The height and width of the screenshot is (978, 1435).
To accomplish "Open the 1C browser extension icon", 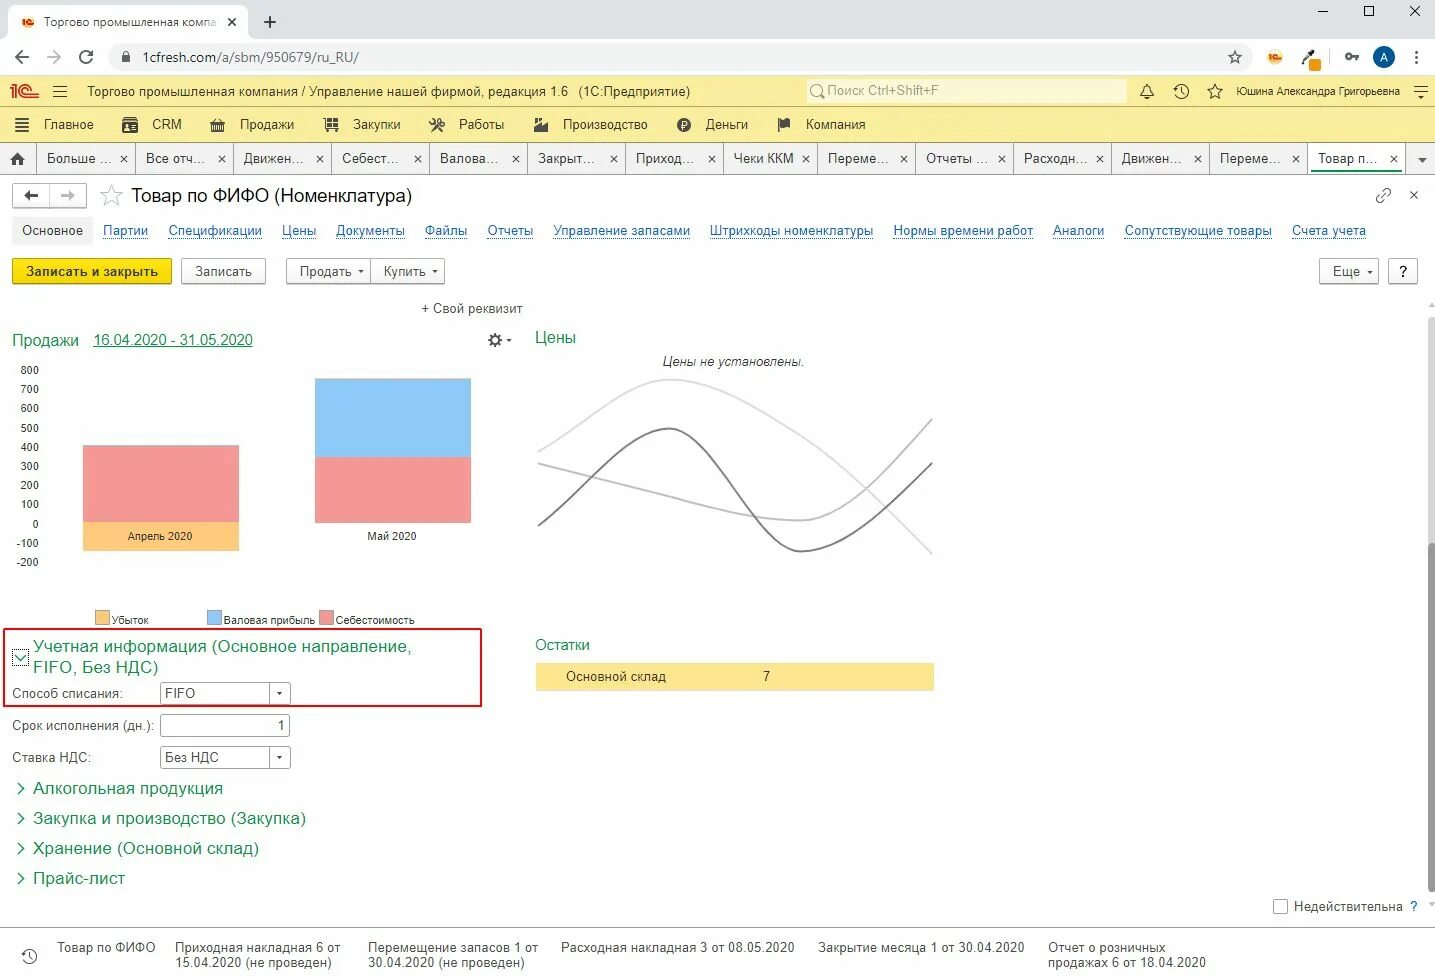I will [1274, 57].
